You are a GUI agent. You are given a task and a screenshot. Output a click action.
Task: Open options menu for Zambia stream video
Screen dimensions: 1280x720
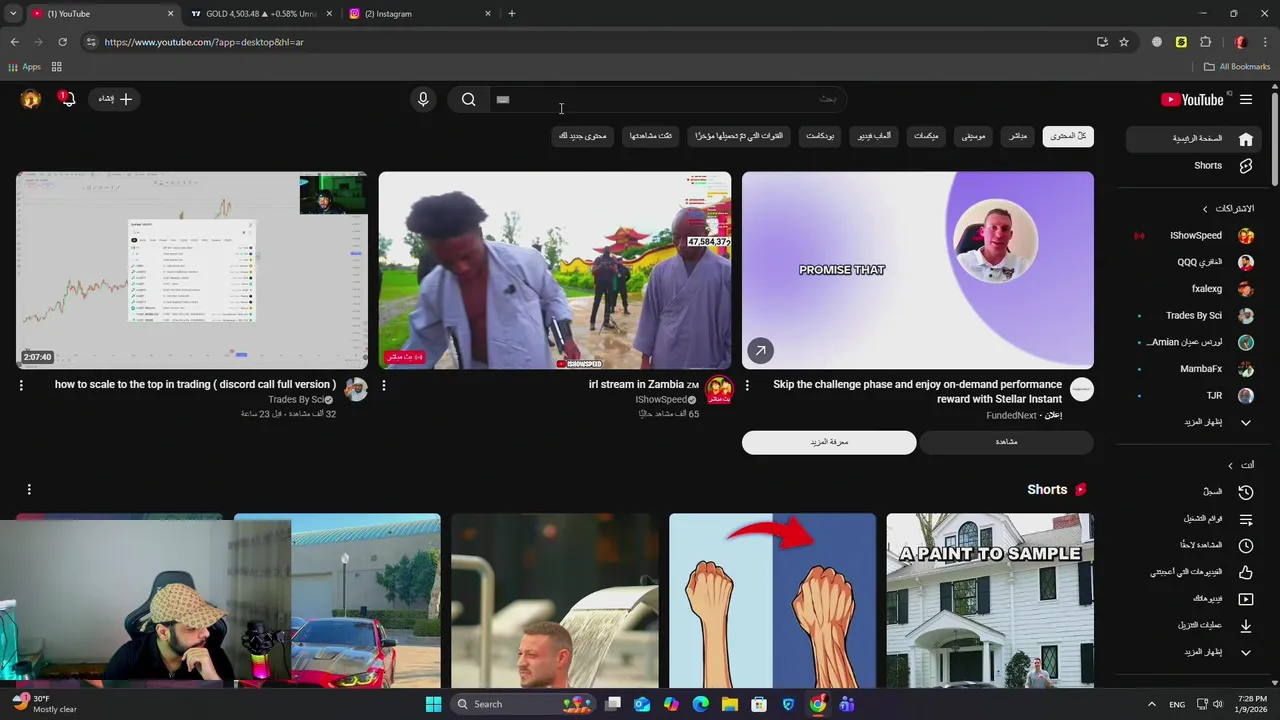click(x=383, y=385)
